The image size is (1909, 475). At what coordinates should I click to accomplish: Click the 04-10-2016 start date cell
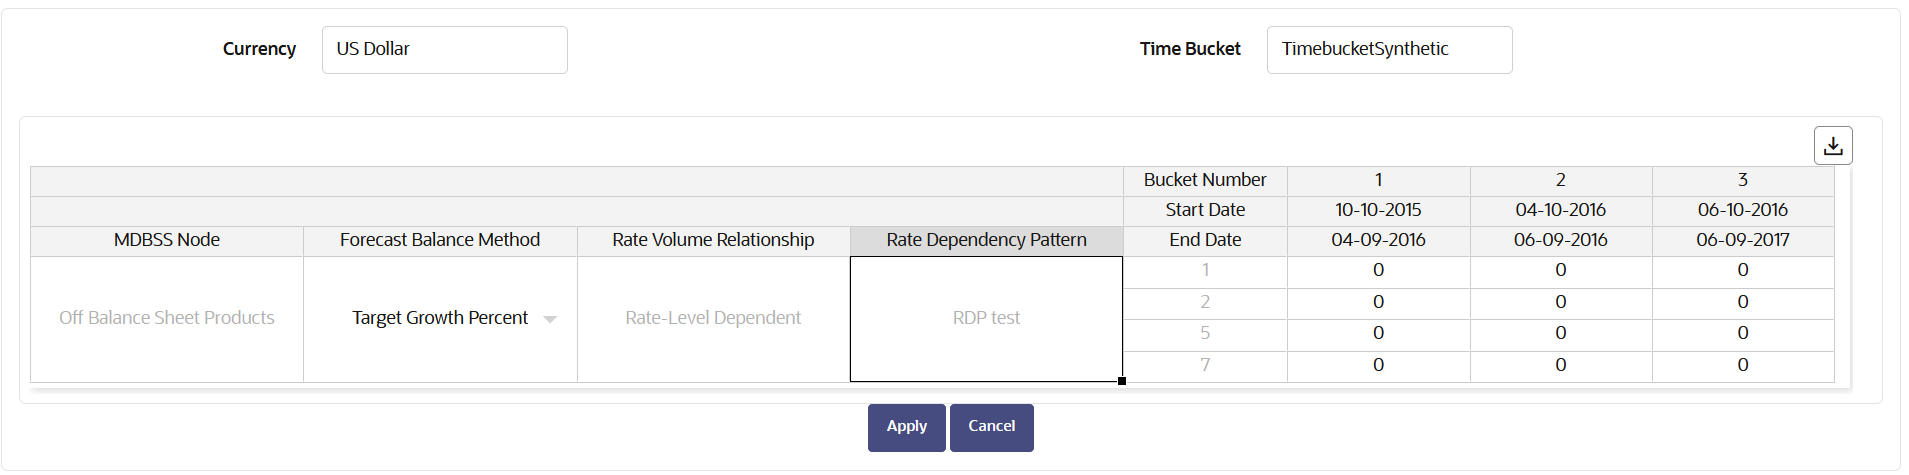click(1560, 210)
